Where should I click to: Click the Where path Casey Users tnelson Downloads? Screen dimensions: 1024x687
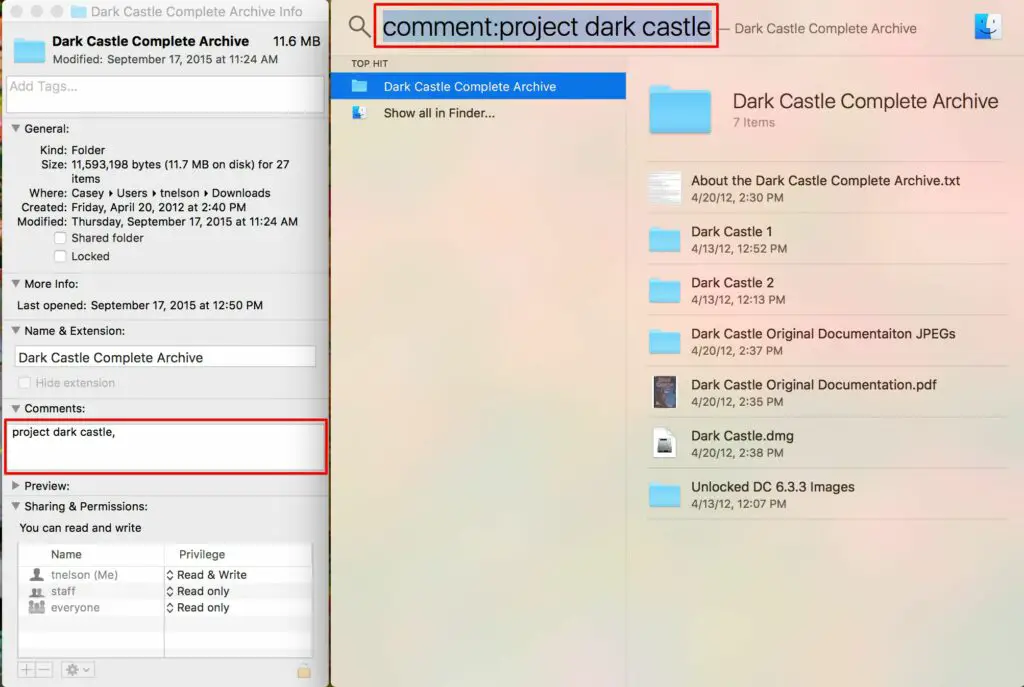[x=170, y=193]
